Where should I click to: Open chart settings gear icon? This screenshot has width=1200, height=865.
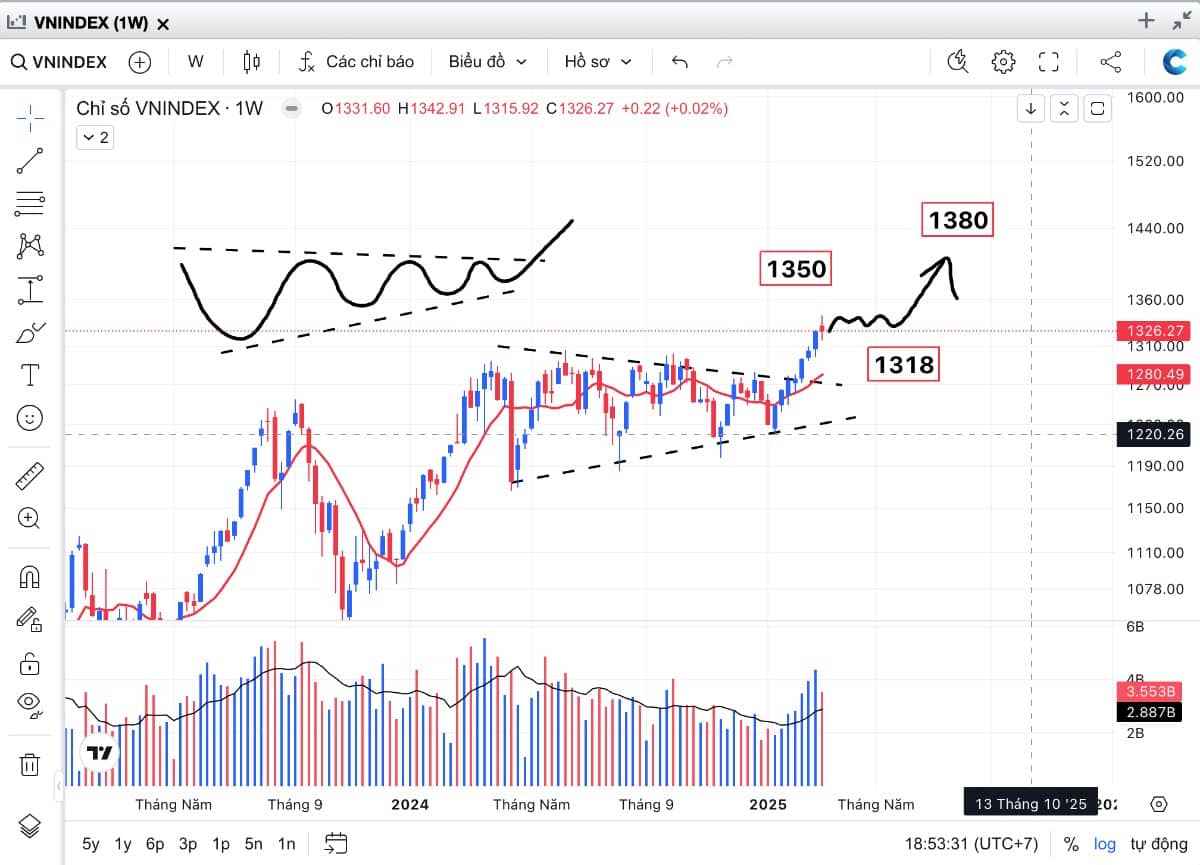1003,62
